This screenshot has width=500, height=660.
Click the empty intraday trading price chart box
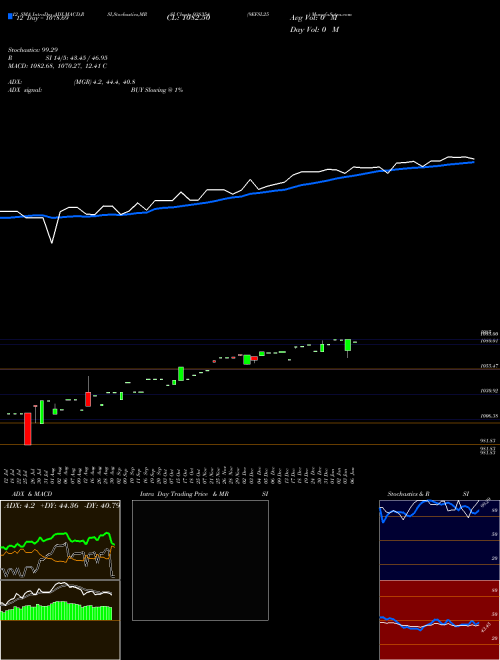tap(200, 560)
